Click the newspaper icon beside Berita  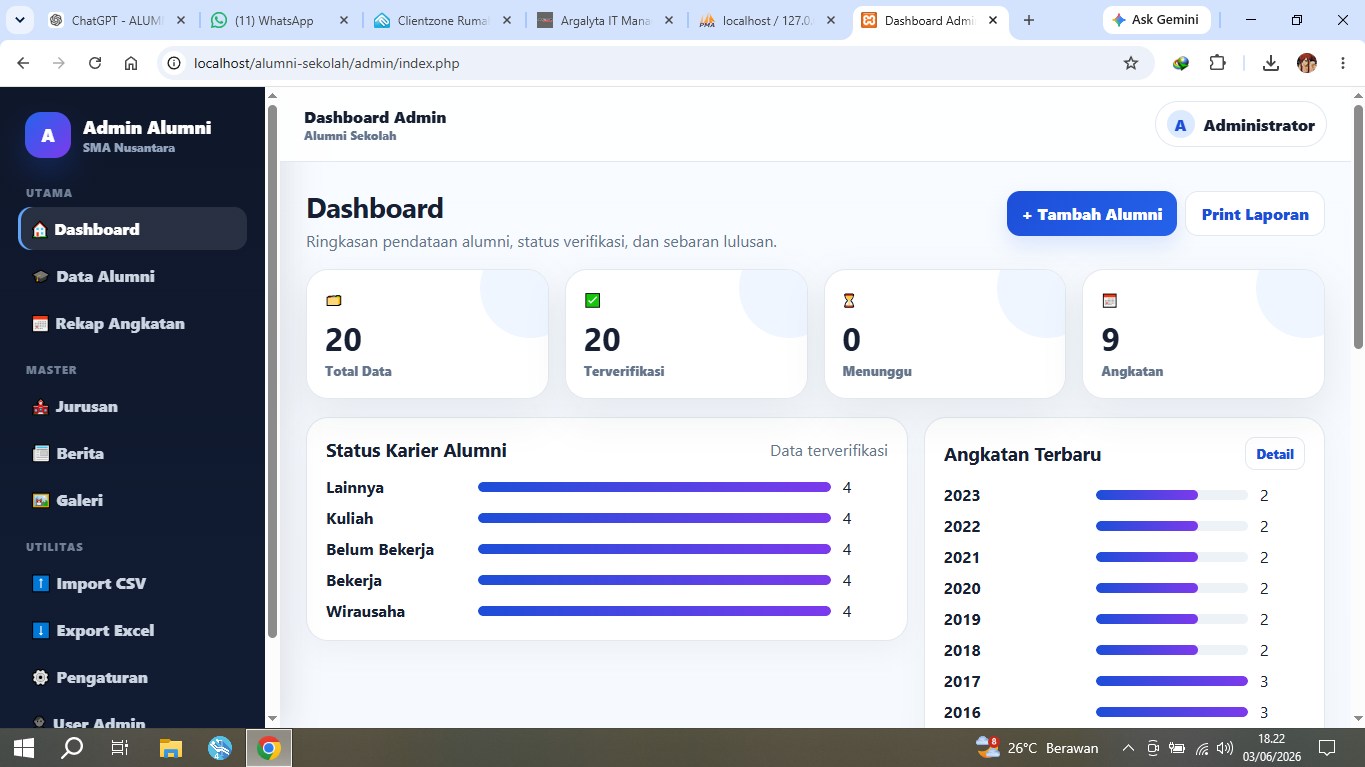point(40,454)
